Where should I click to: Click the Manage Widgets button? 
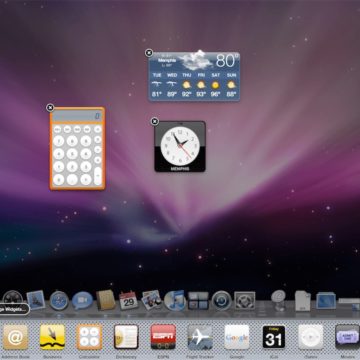(14, 309)
